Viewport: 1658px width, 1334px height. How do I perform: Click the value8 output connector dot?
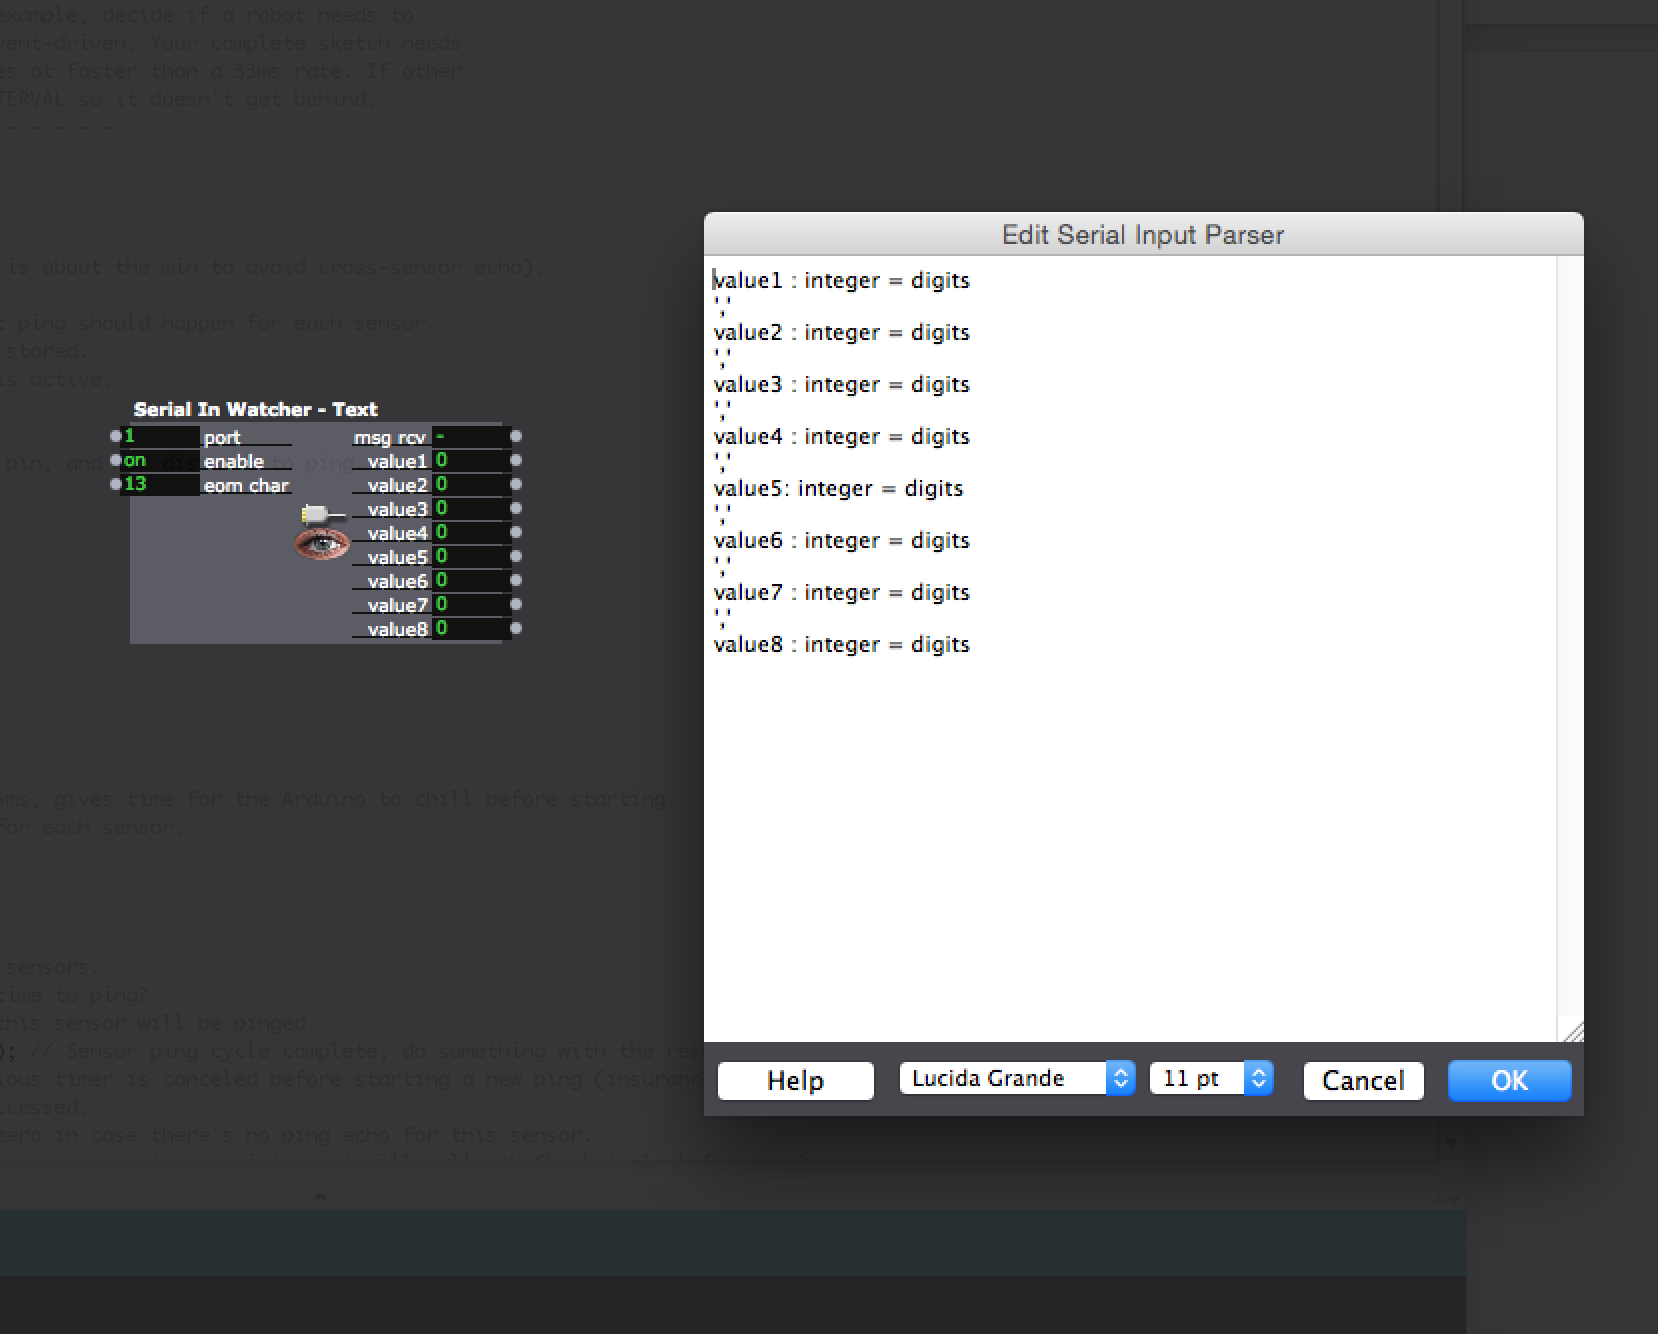(516, 628)
